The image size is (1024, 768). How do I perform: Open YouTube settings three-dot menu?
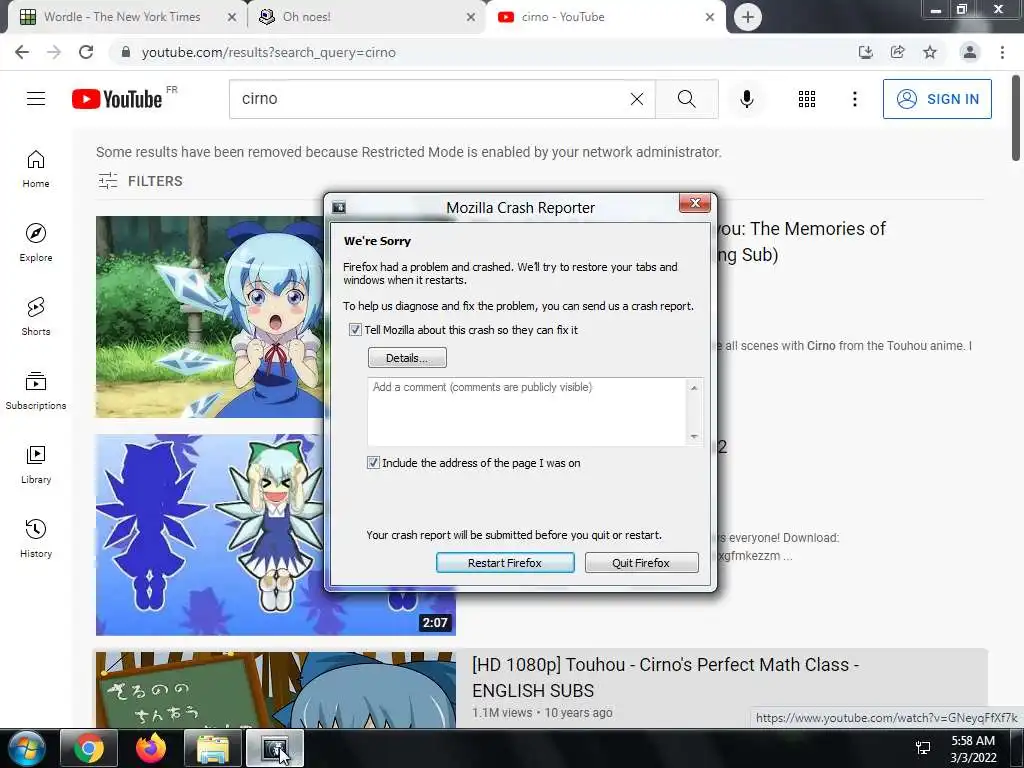coord(854,99)
